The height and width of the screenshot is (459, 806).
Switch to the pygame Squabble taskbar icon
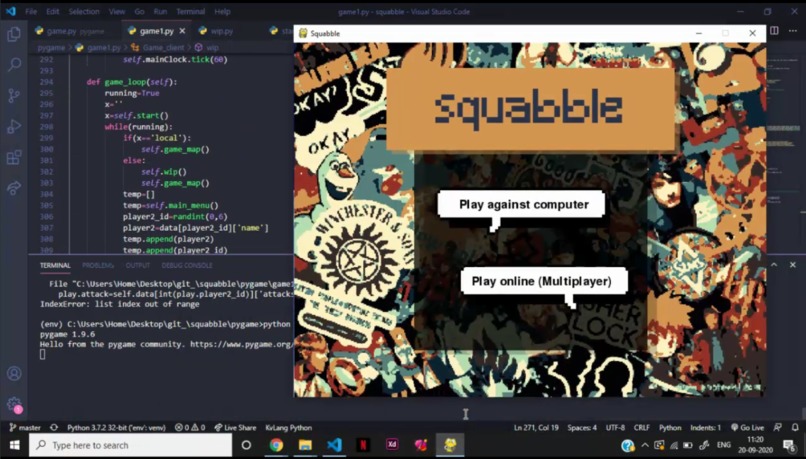click(450, 445)
